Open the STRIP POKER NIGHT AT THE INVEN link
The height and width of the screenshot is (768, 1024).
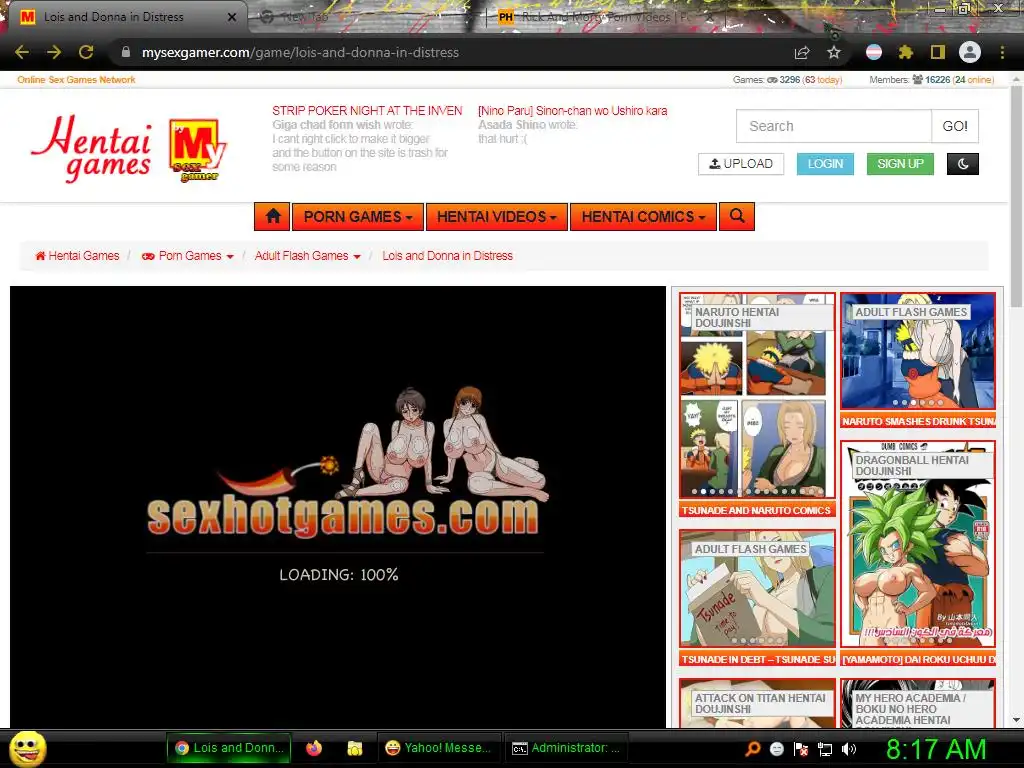(367, 111)
